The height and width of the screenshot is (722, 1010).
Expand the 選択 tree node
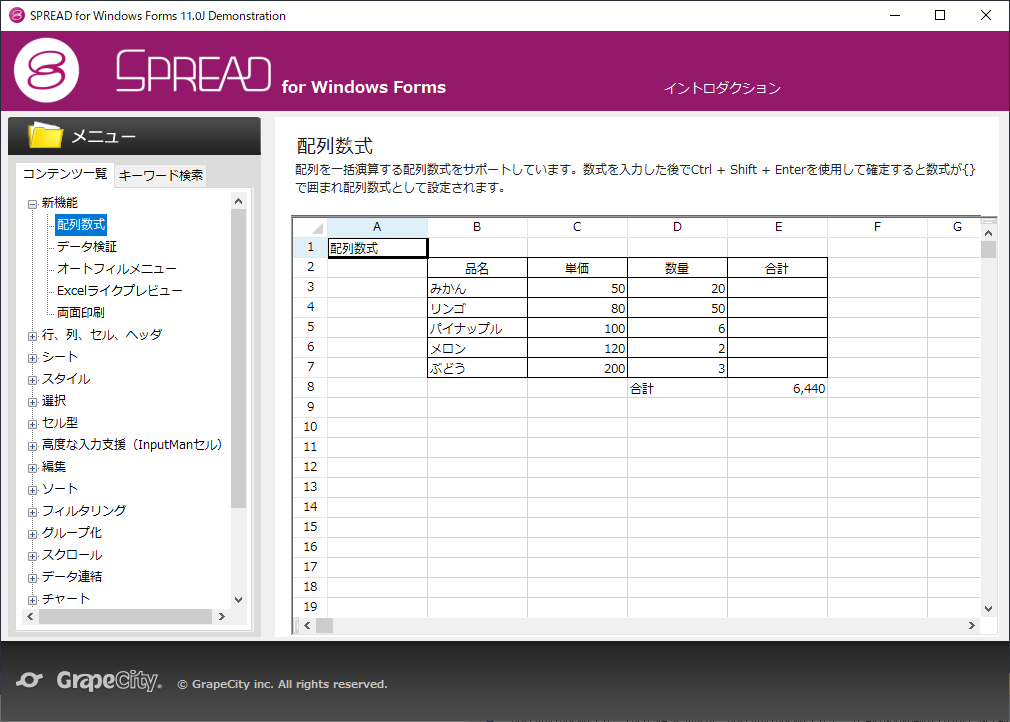point(32,402)
